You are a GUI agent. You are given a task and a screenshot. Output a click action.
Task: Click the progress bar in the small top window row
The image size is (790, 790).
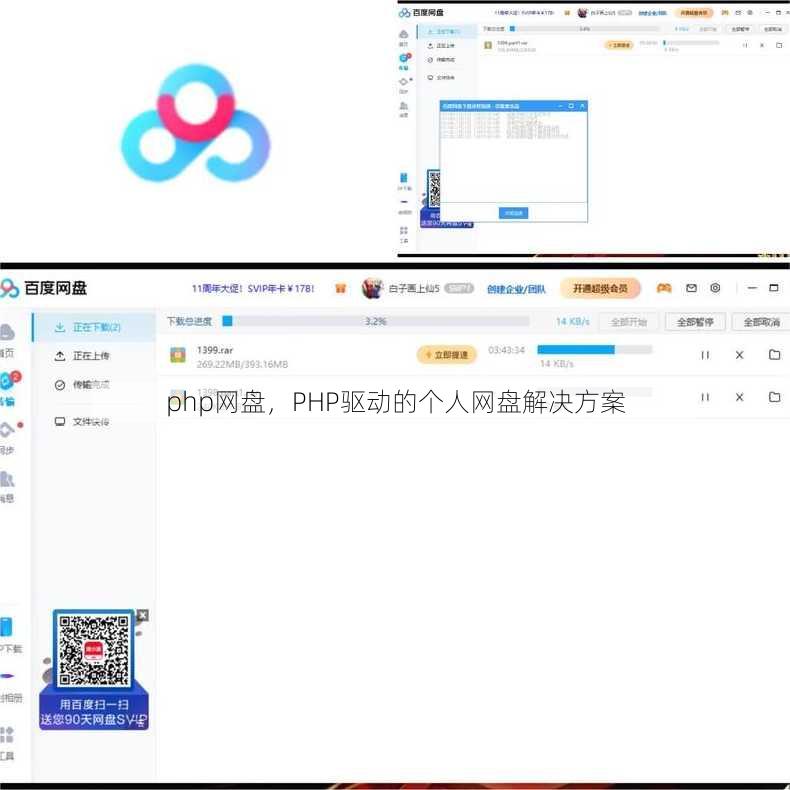pyautogui.click(x=691, y=43)
